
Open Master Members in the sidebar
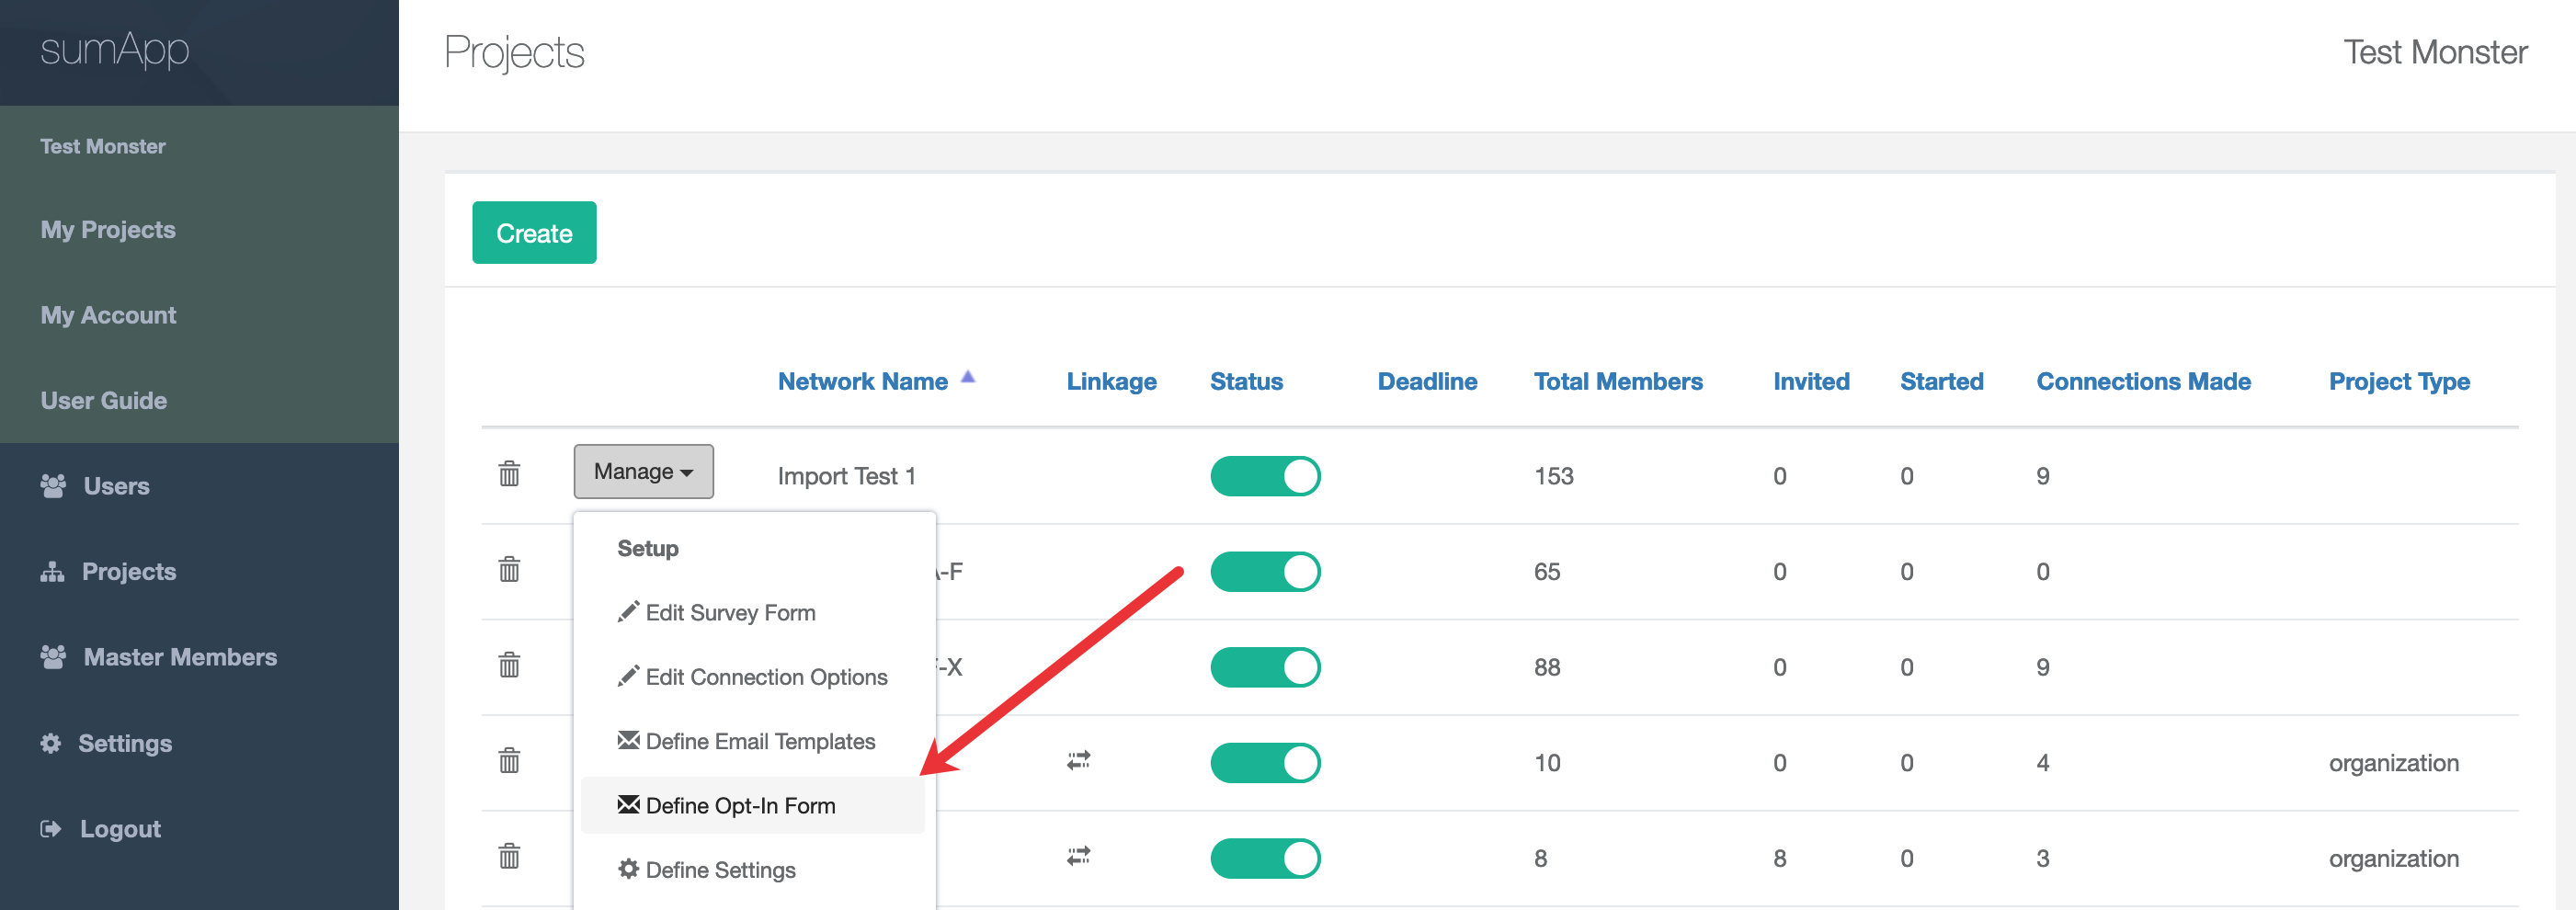(x=180, y=657)
